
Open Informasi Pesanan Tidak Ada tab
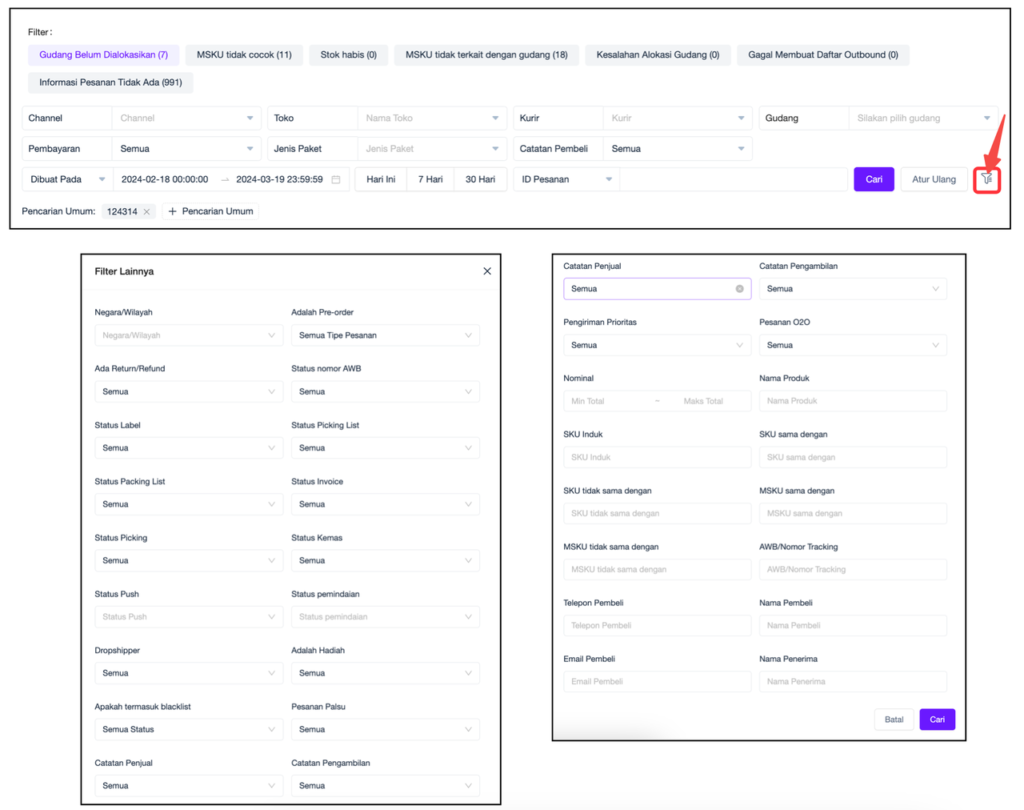(111, 83)
